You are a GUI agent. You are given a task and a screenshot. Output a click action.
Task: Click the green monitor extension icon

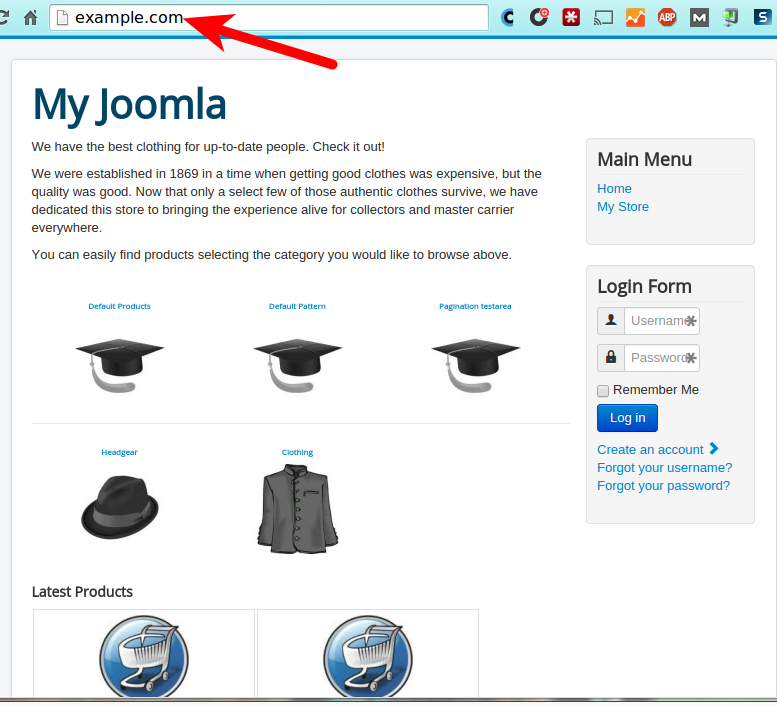pyautogui.click(x=730, y=18)
